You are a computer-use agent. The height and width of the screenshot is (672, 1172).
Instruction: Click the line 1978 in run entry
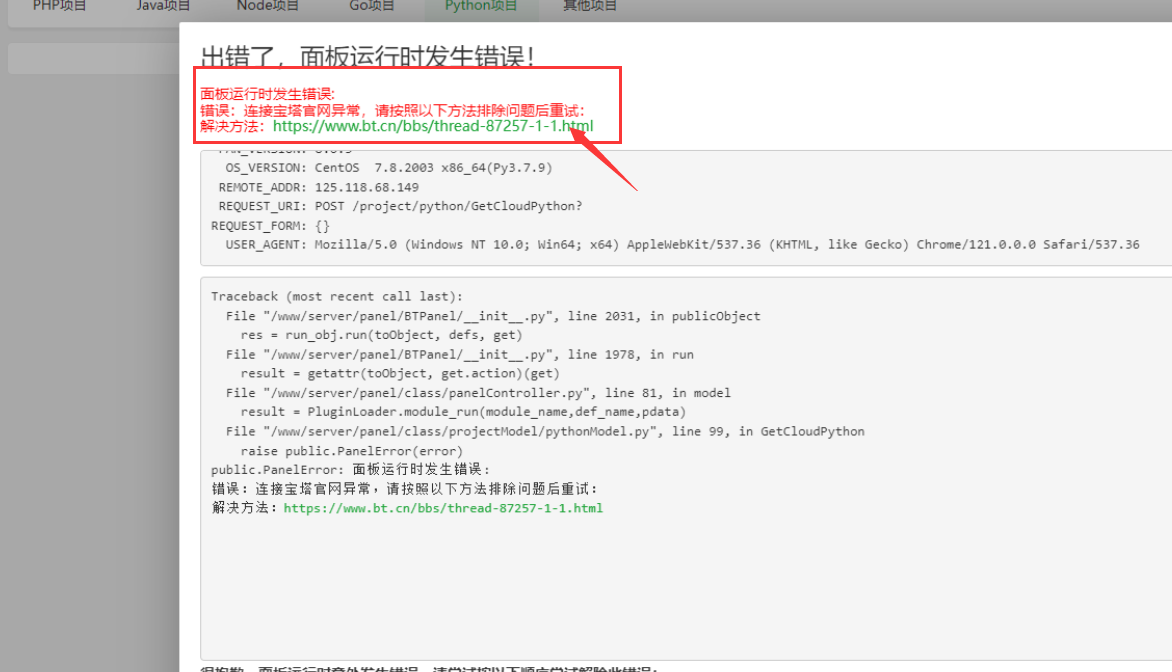(x=460, y=355)
